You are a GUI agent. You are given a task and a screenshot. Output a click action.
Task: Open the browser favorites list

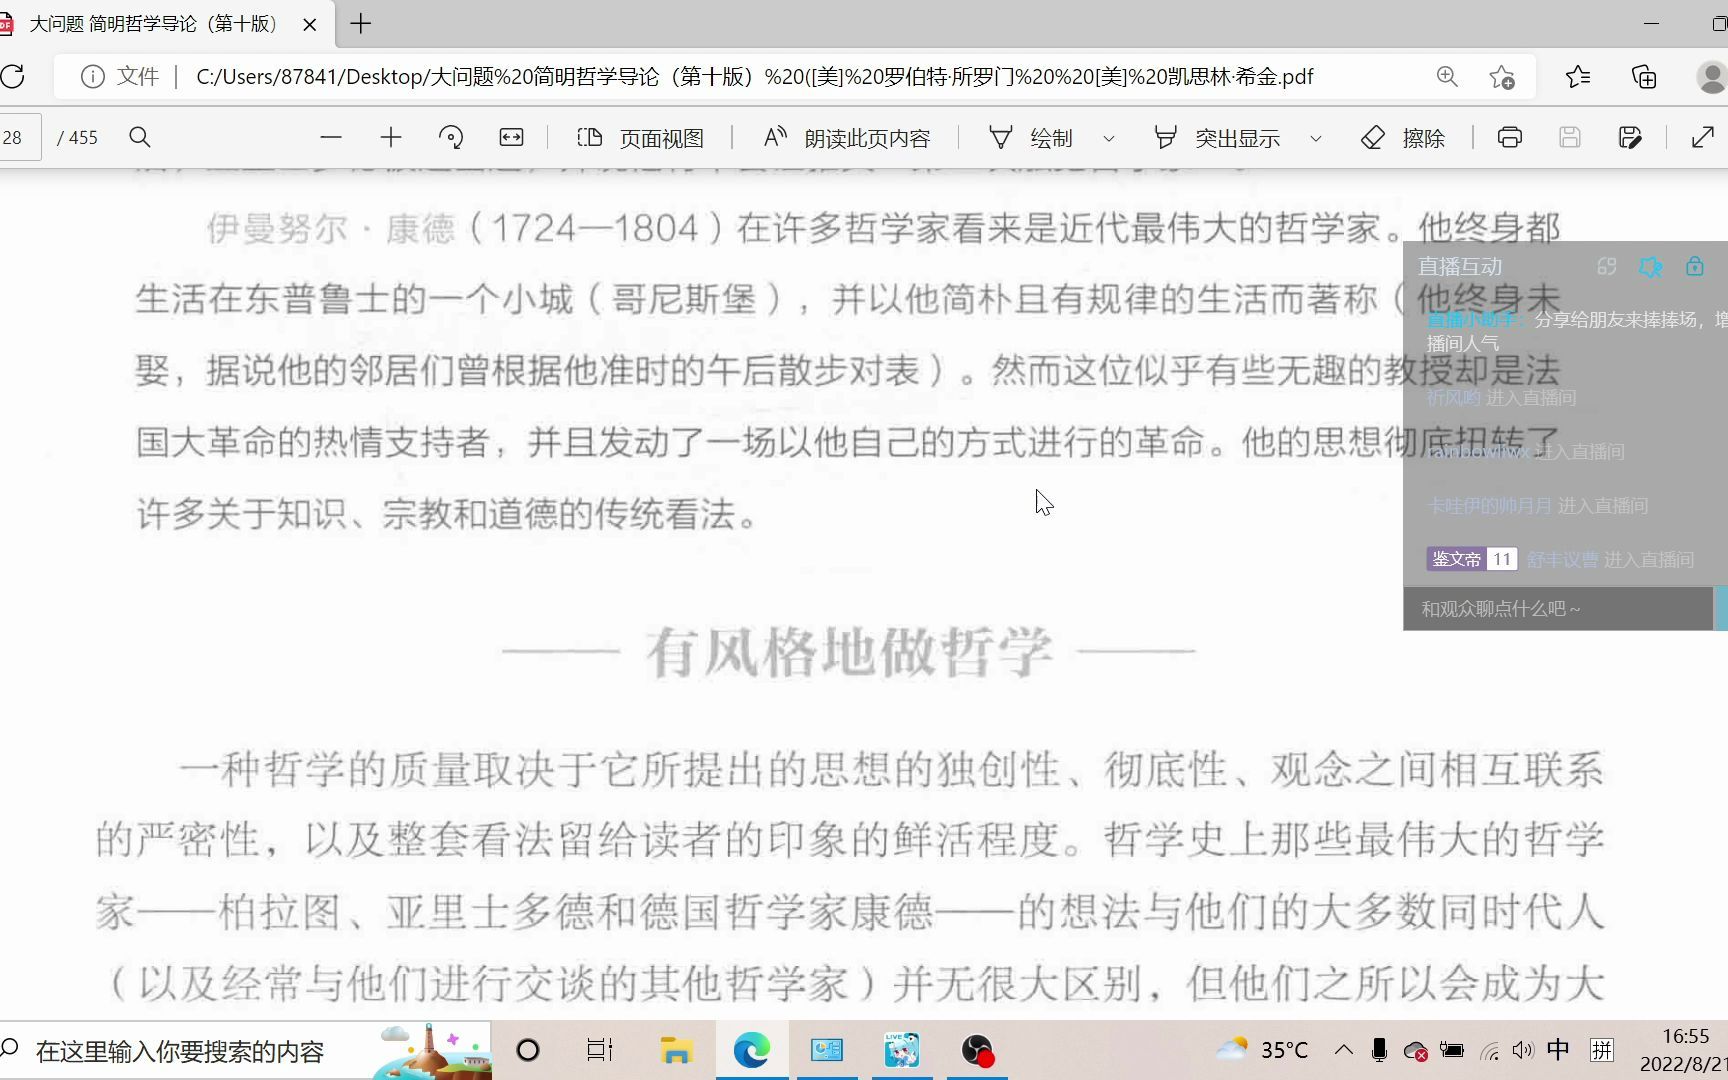point(1578,77)
